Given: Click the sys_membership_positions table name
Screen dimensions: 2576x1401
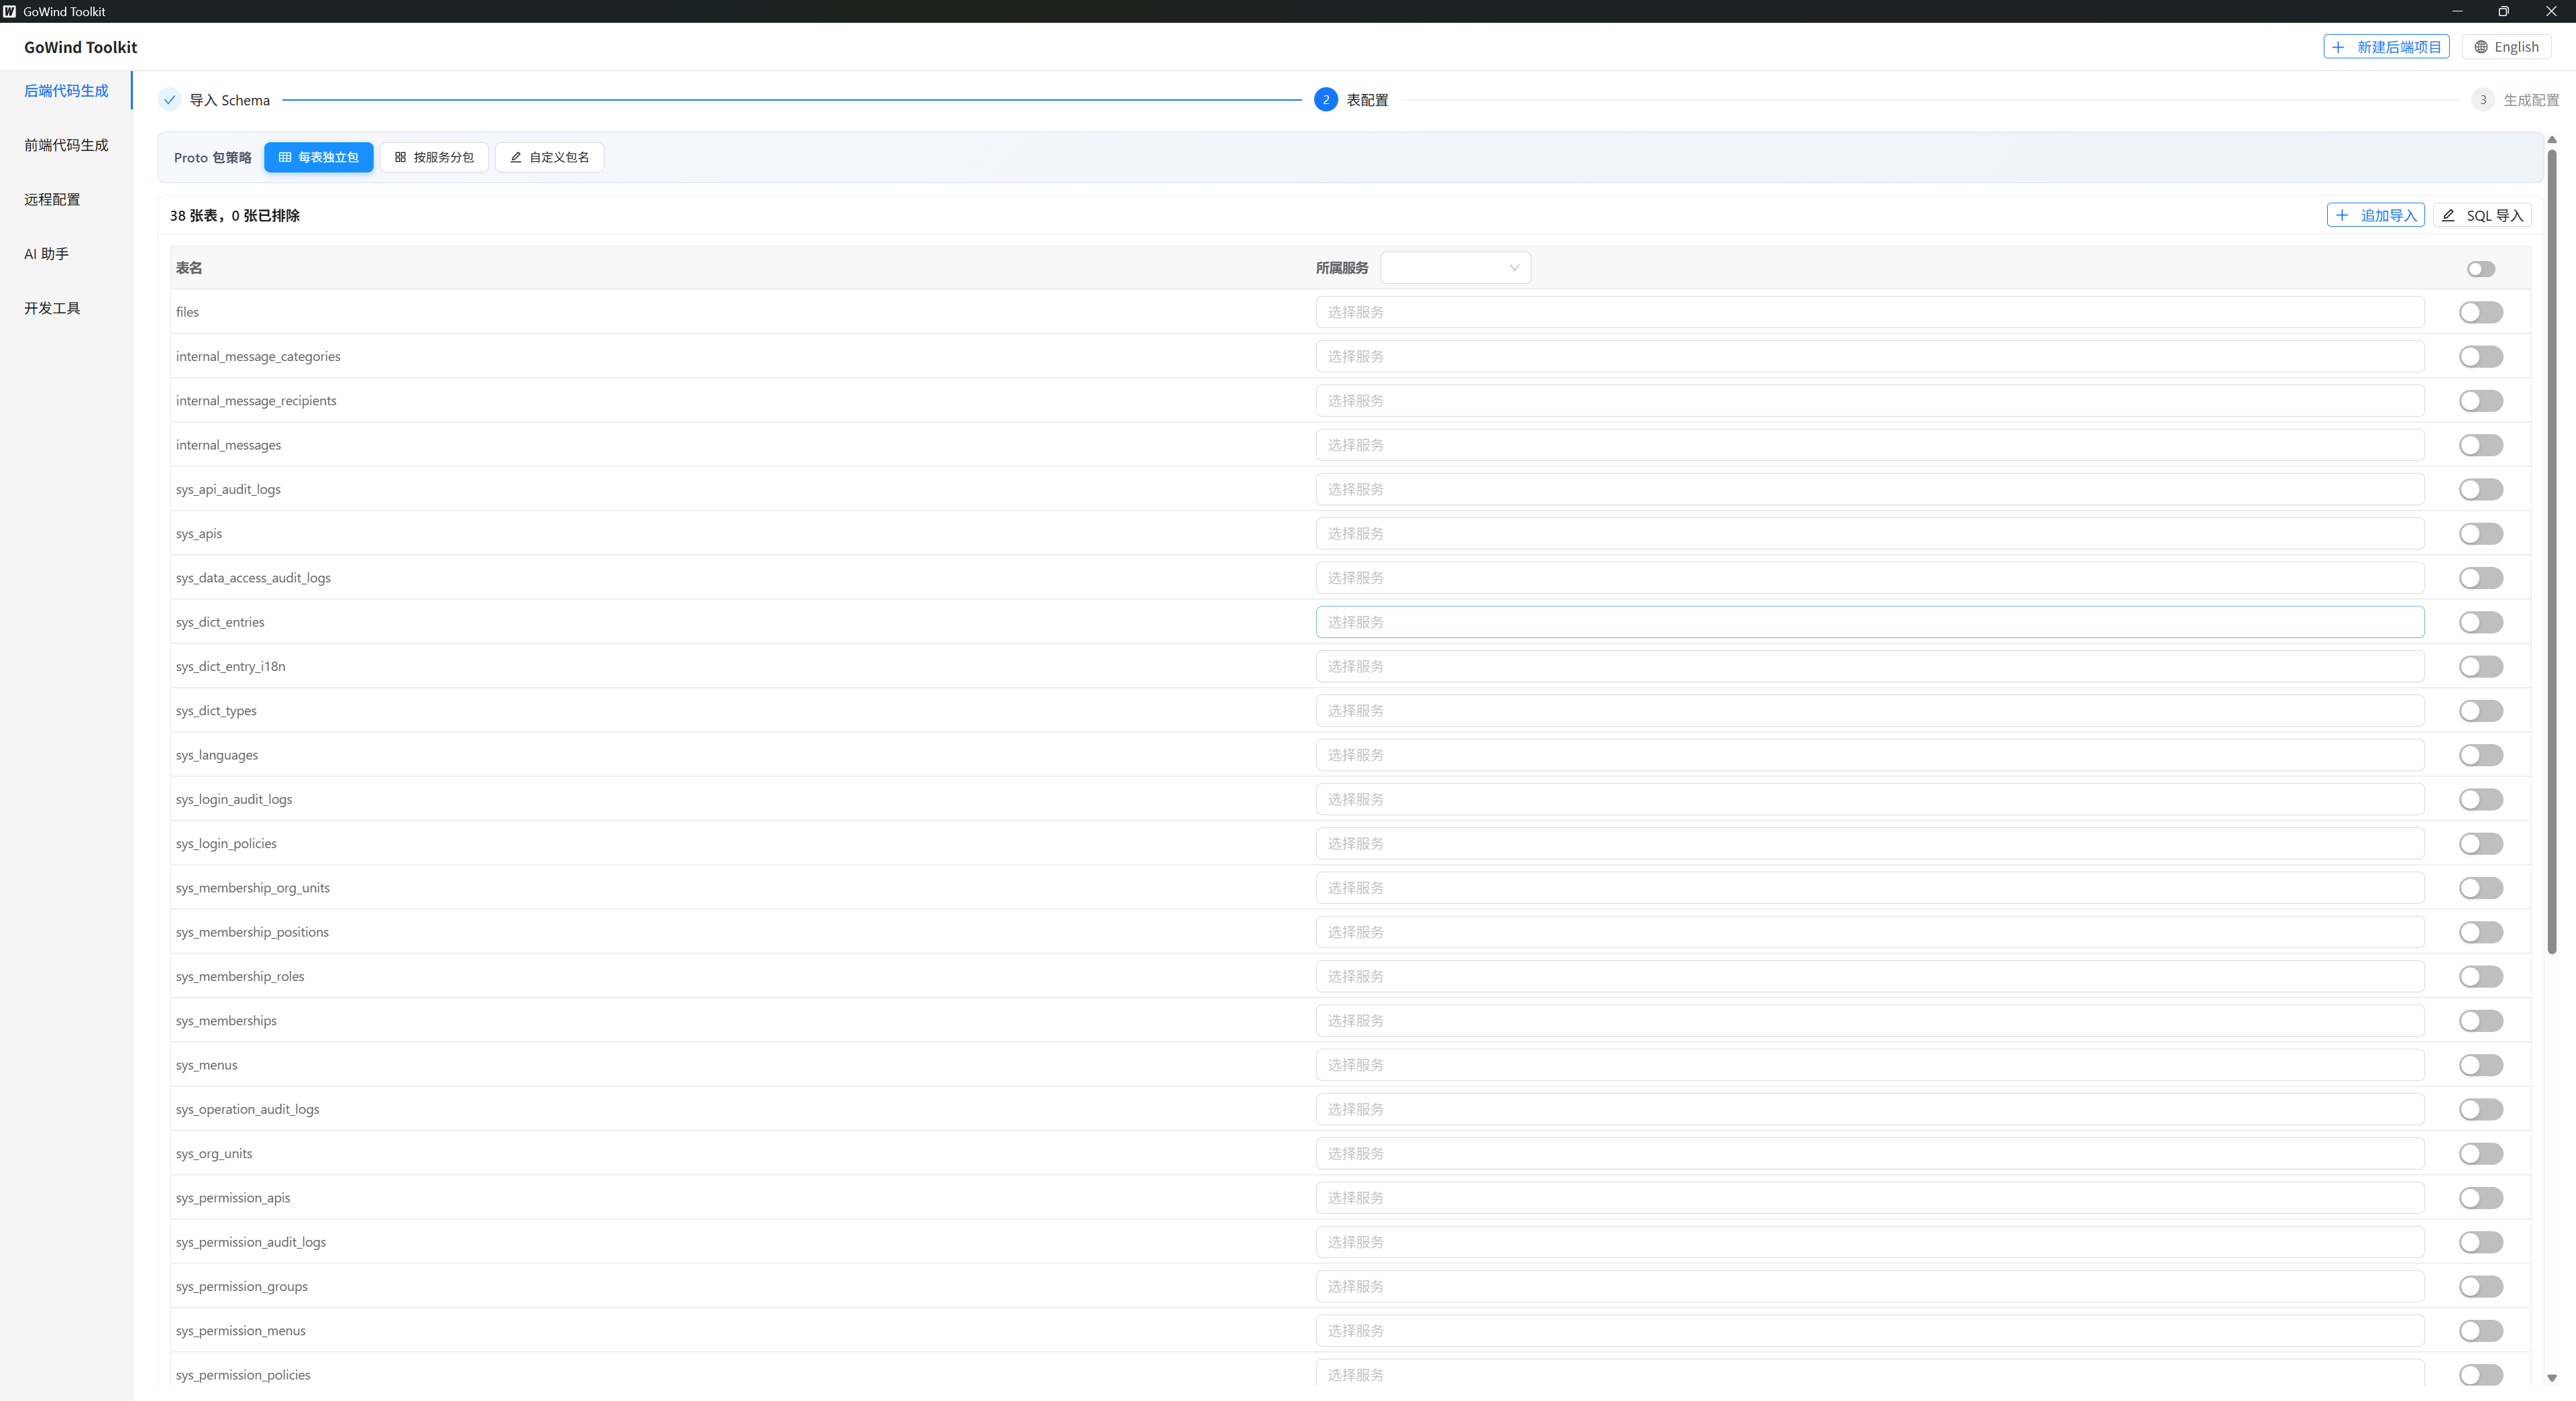Looking at the screenshot, I should 252,932.
